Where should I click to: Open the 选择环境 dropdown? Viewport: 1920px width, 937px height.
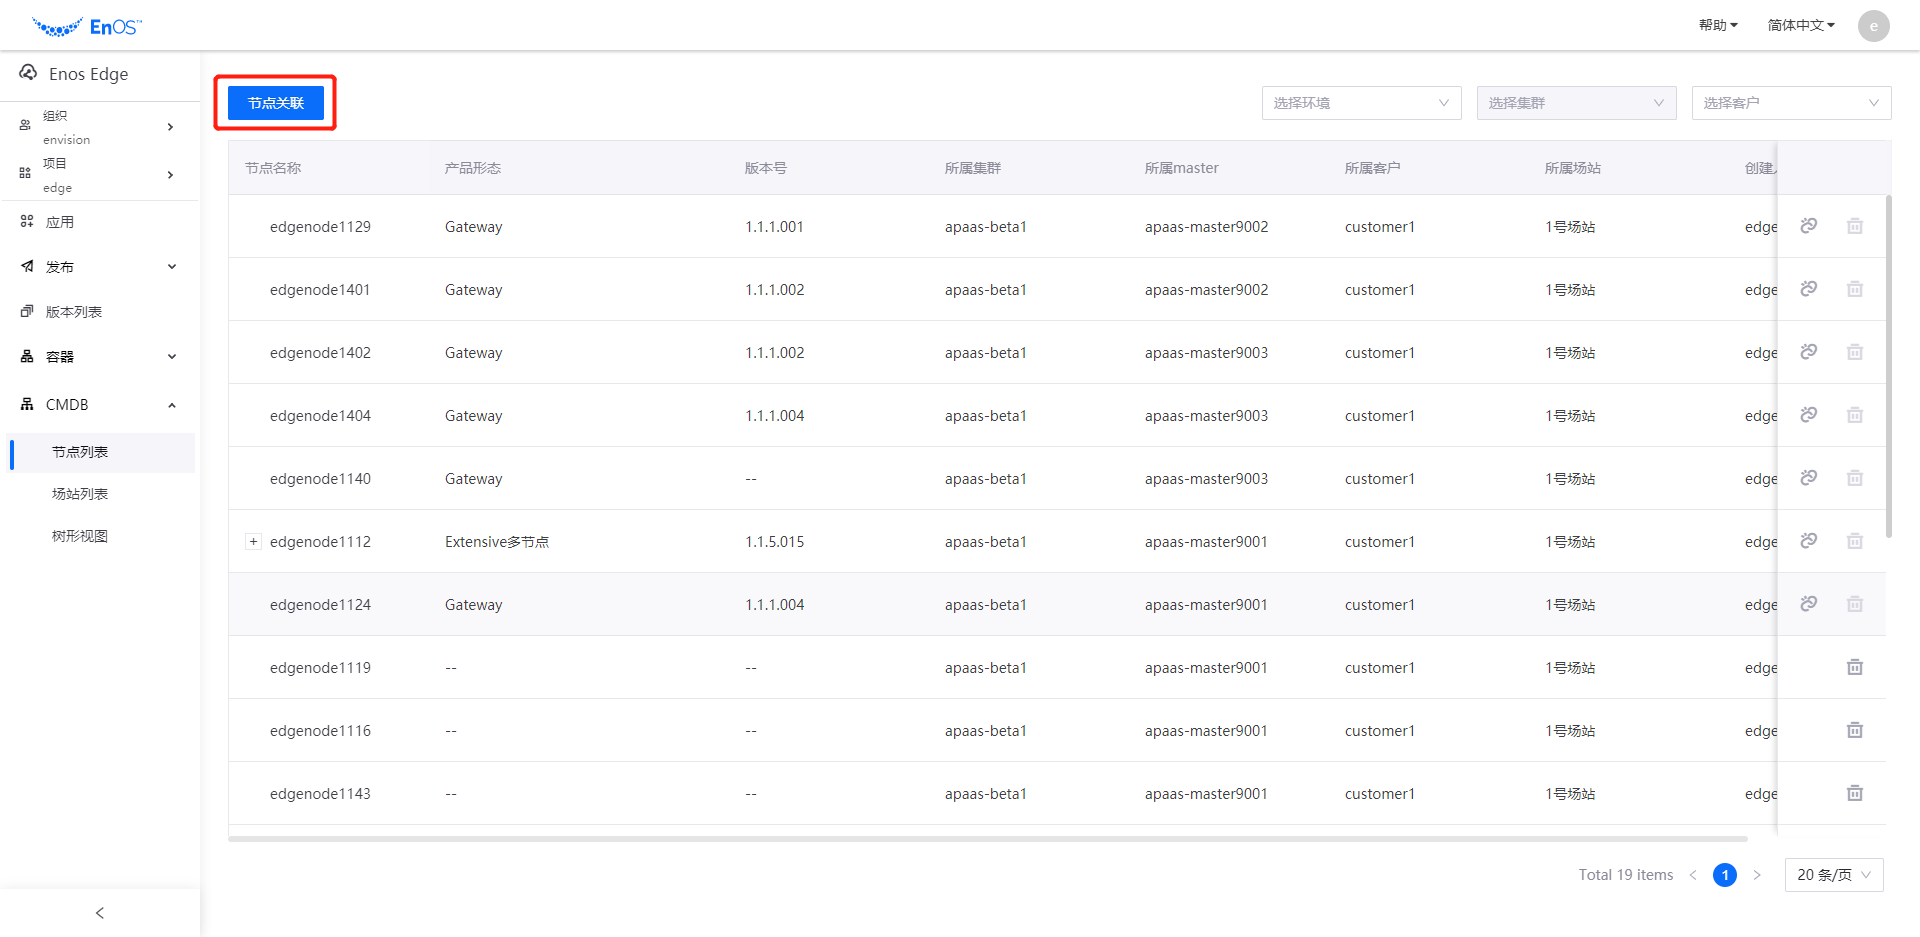tap(1360, 103)
